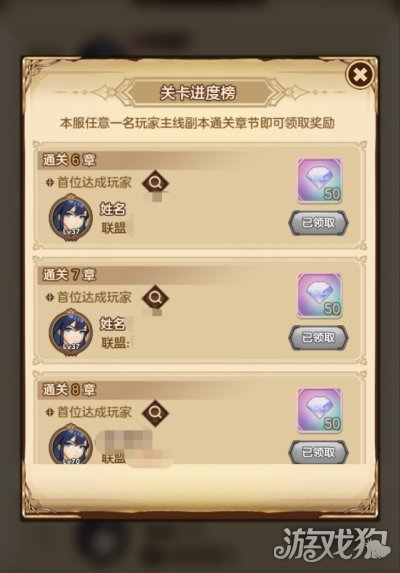Close the 关卡进度榜 panel
Image resolution: width=400 pixels, height=573 pixels.
point(360,75)
